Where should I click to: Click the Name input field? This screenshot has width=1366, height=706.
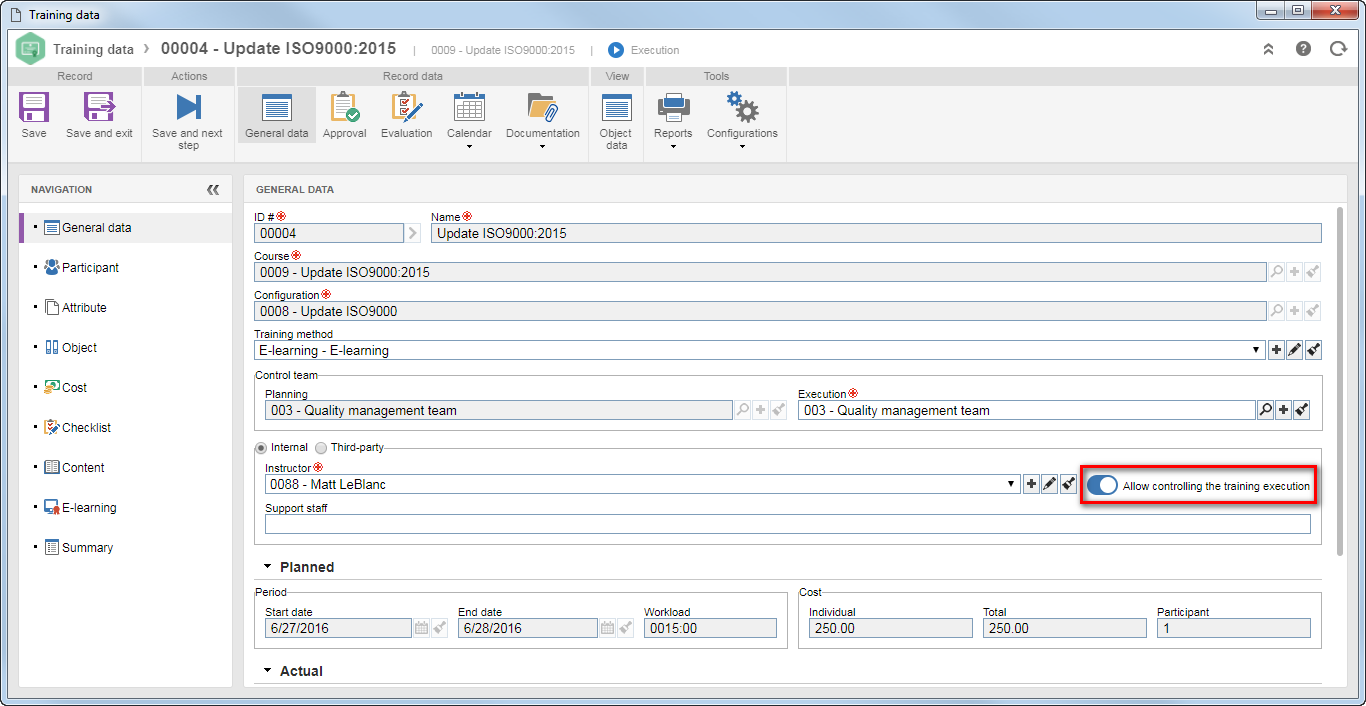coord(876,233)
